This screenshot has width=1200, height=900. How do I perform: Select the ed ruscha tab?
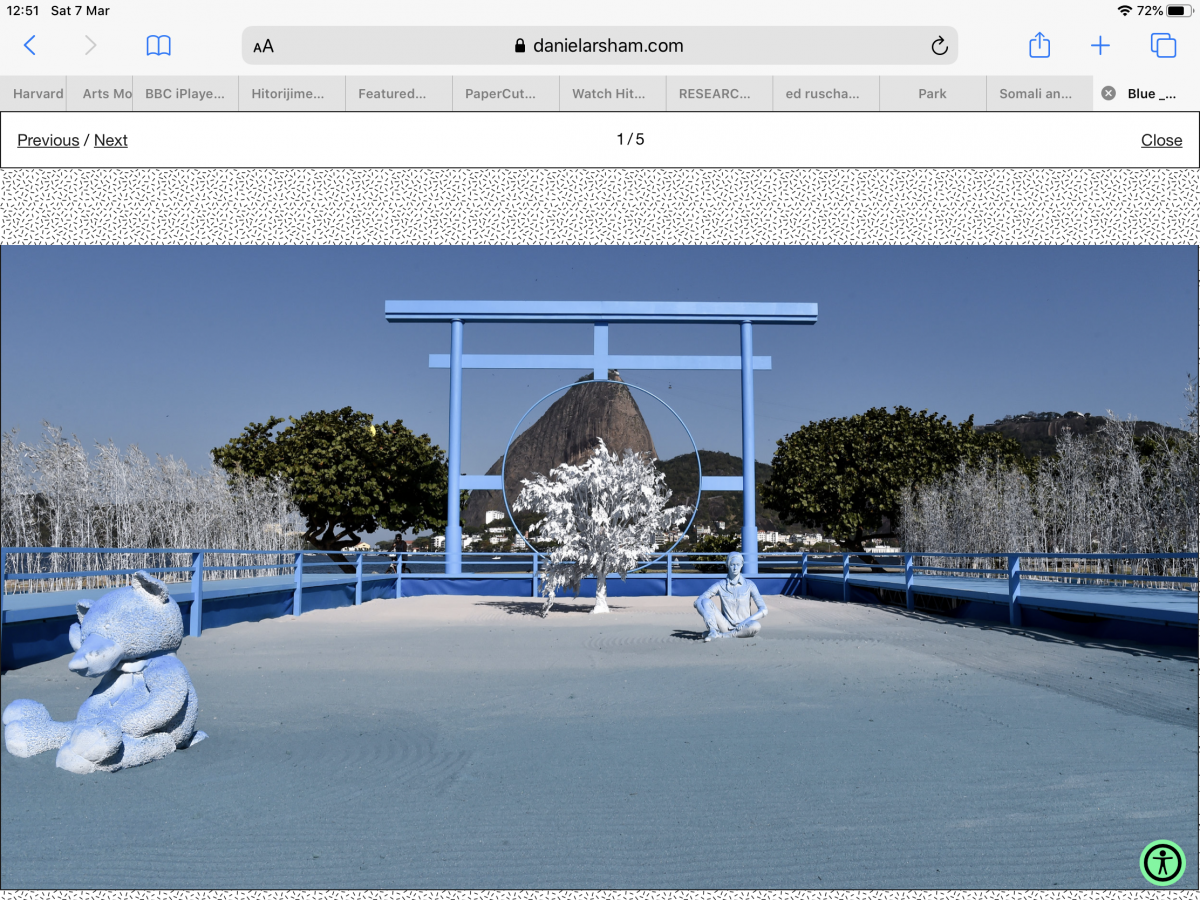822,93
